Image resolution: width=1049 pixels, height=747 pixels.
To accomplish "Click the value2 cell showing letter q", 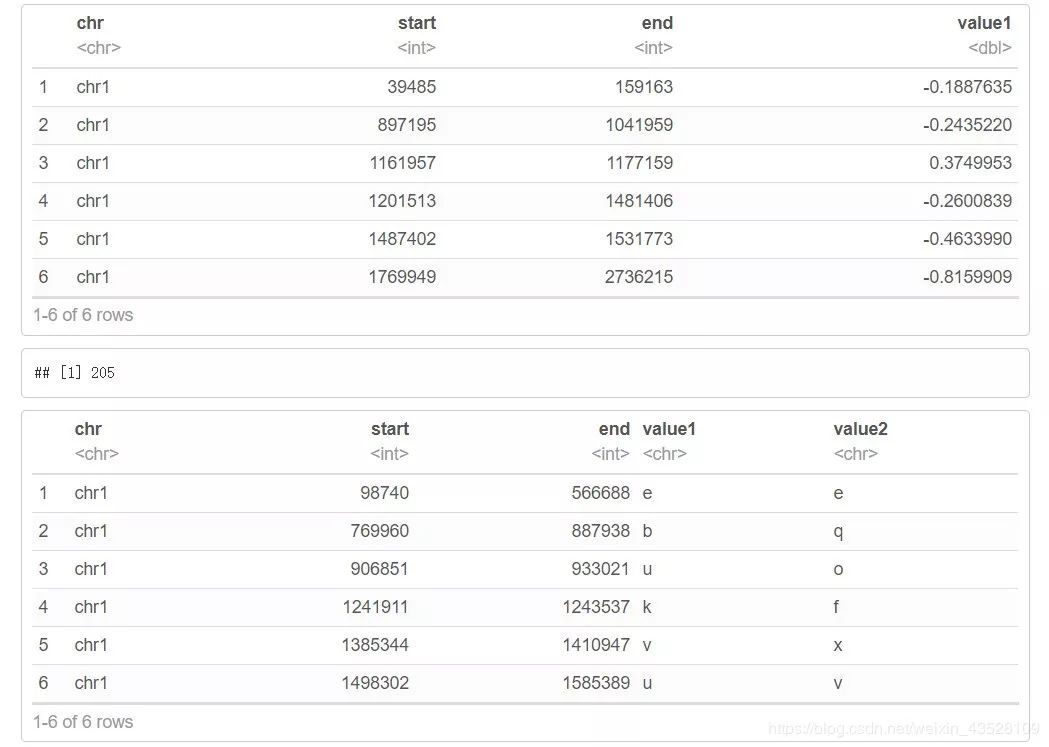I will tap(838, 531).
